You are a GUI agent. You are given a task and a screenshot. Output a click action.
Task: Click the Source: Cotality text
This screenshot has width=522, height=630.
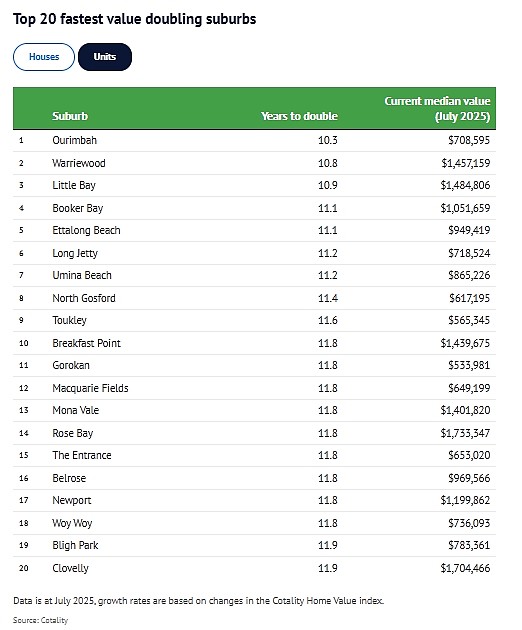coord(41,620)
